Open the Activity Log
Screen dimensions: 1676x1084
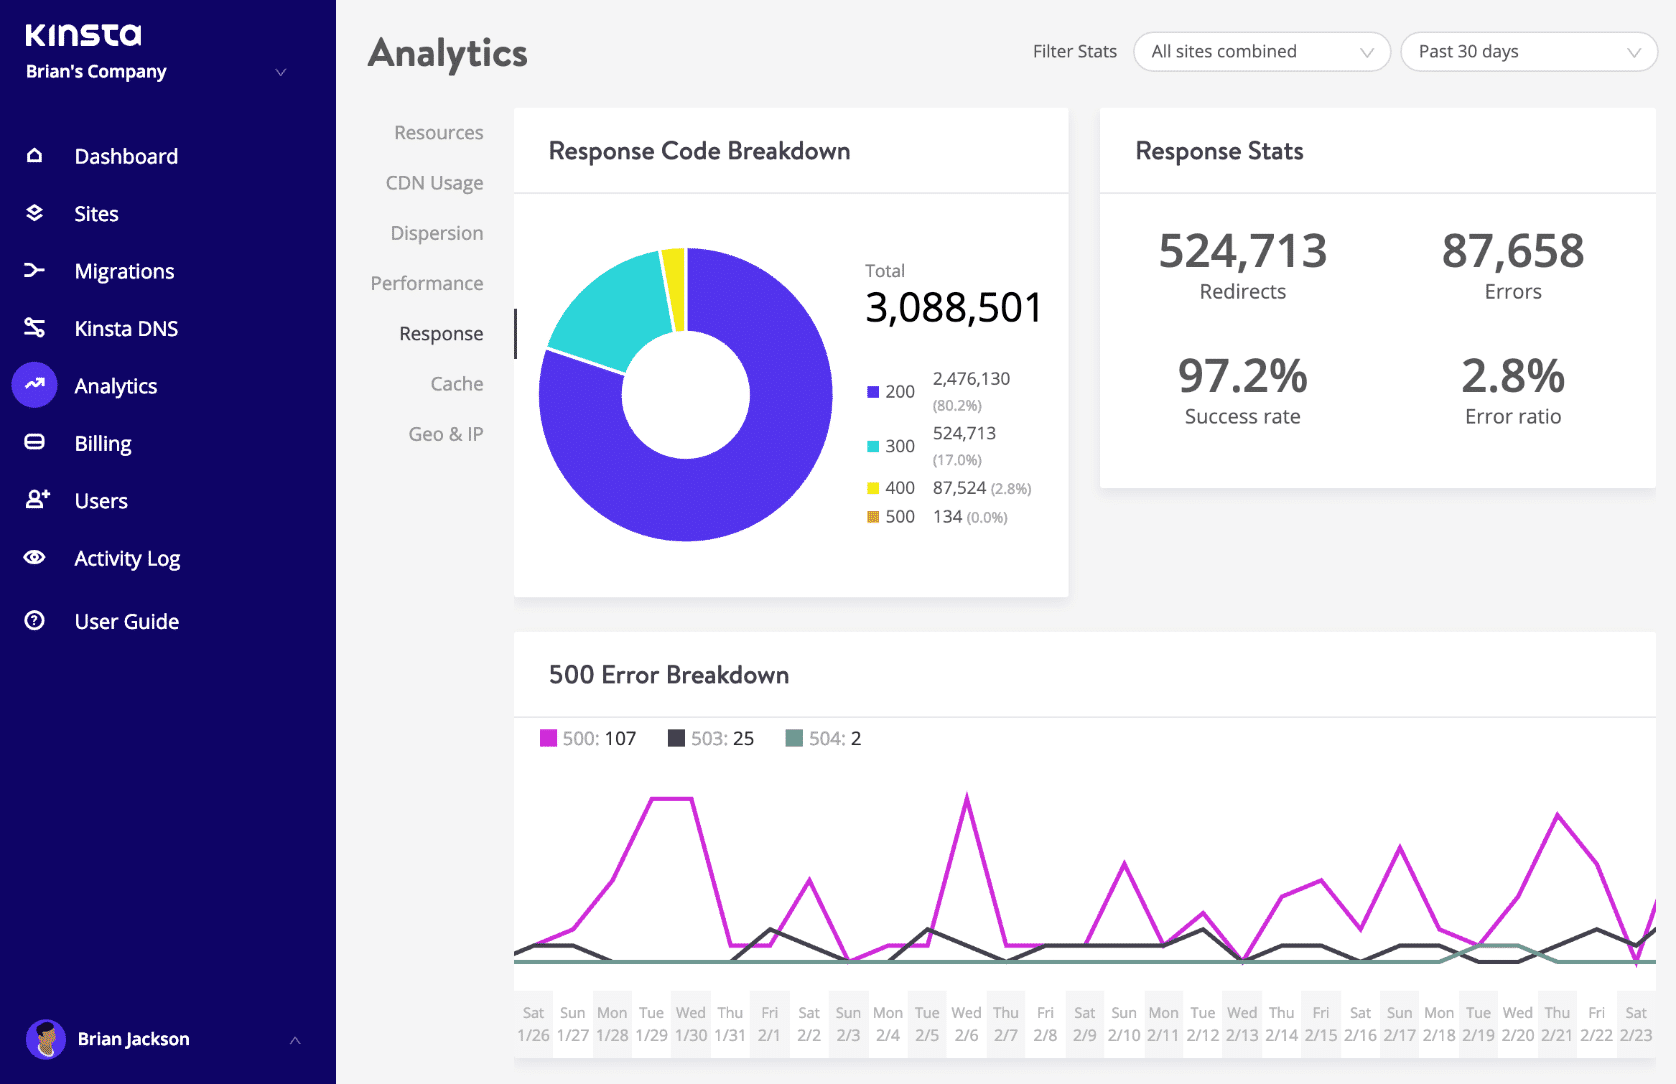coord(126,558)
